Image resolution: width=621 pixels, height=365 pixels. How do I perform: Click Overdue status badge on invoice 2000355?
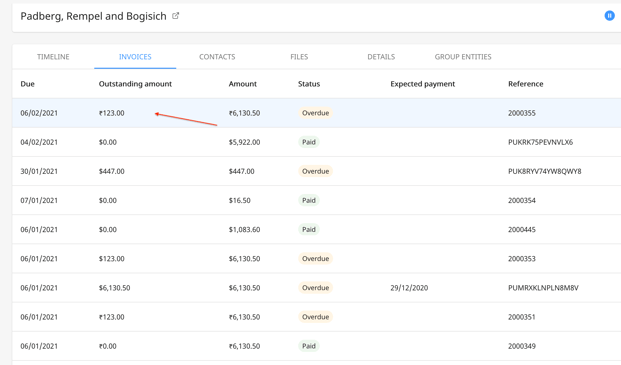[315, 113]
